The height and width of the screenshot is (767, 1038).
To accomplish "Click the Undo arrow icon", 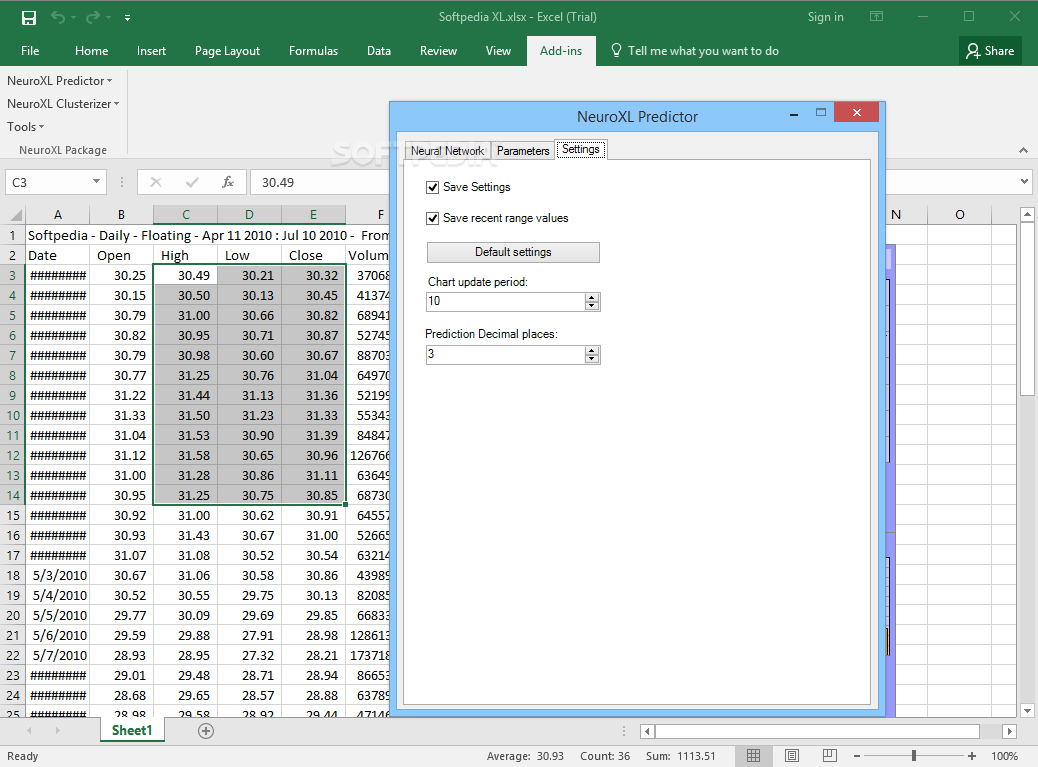I will click(58, 17).
